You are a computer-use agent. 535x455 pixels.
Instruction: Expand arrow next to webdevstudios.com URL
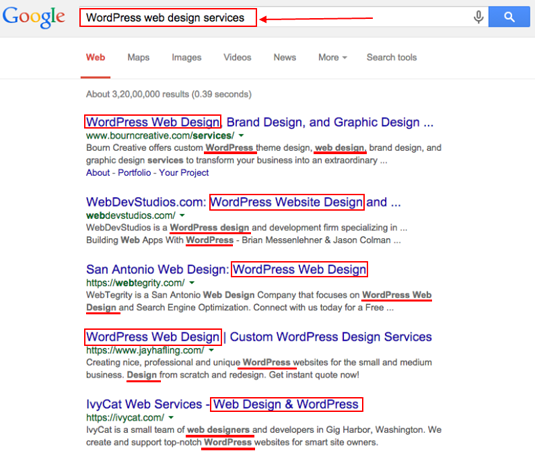[x=182, y=215]
